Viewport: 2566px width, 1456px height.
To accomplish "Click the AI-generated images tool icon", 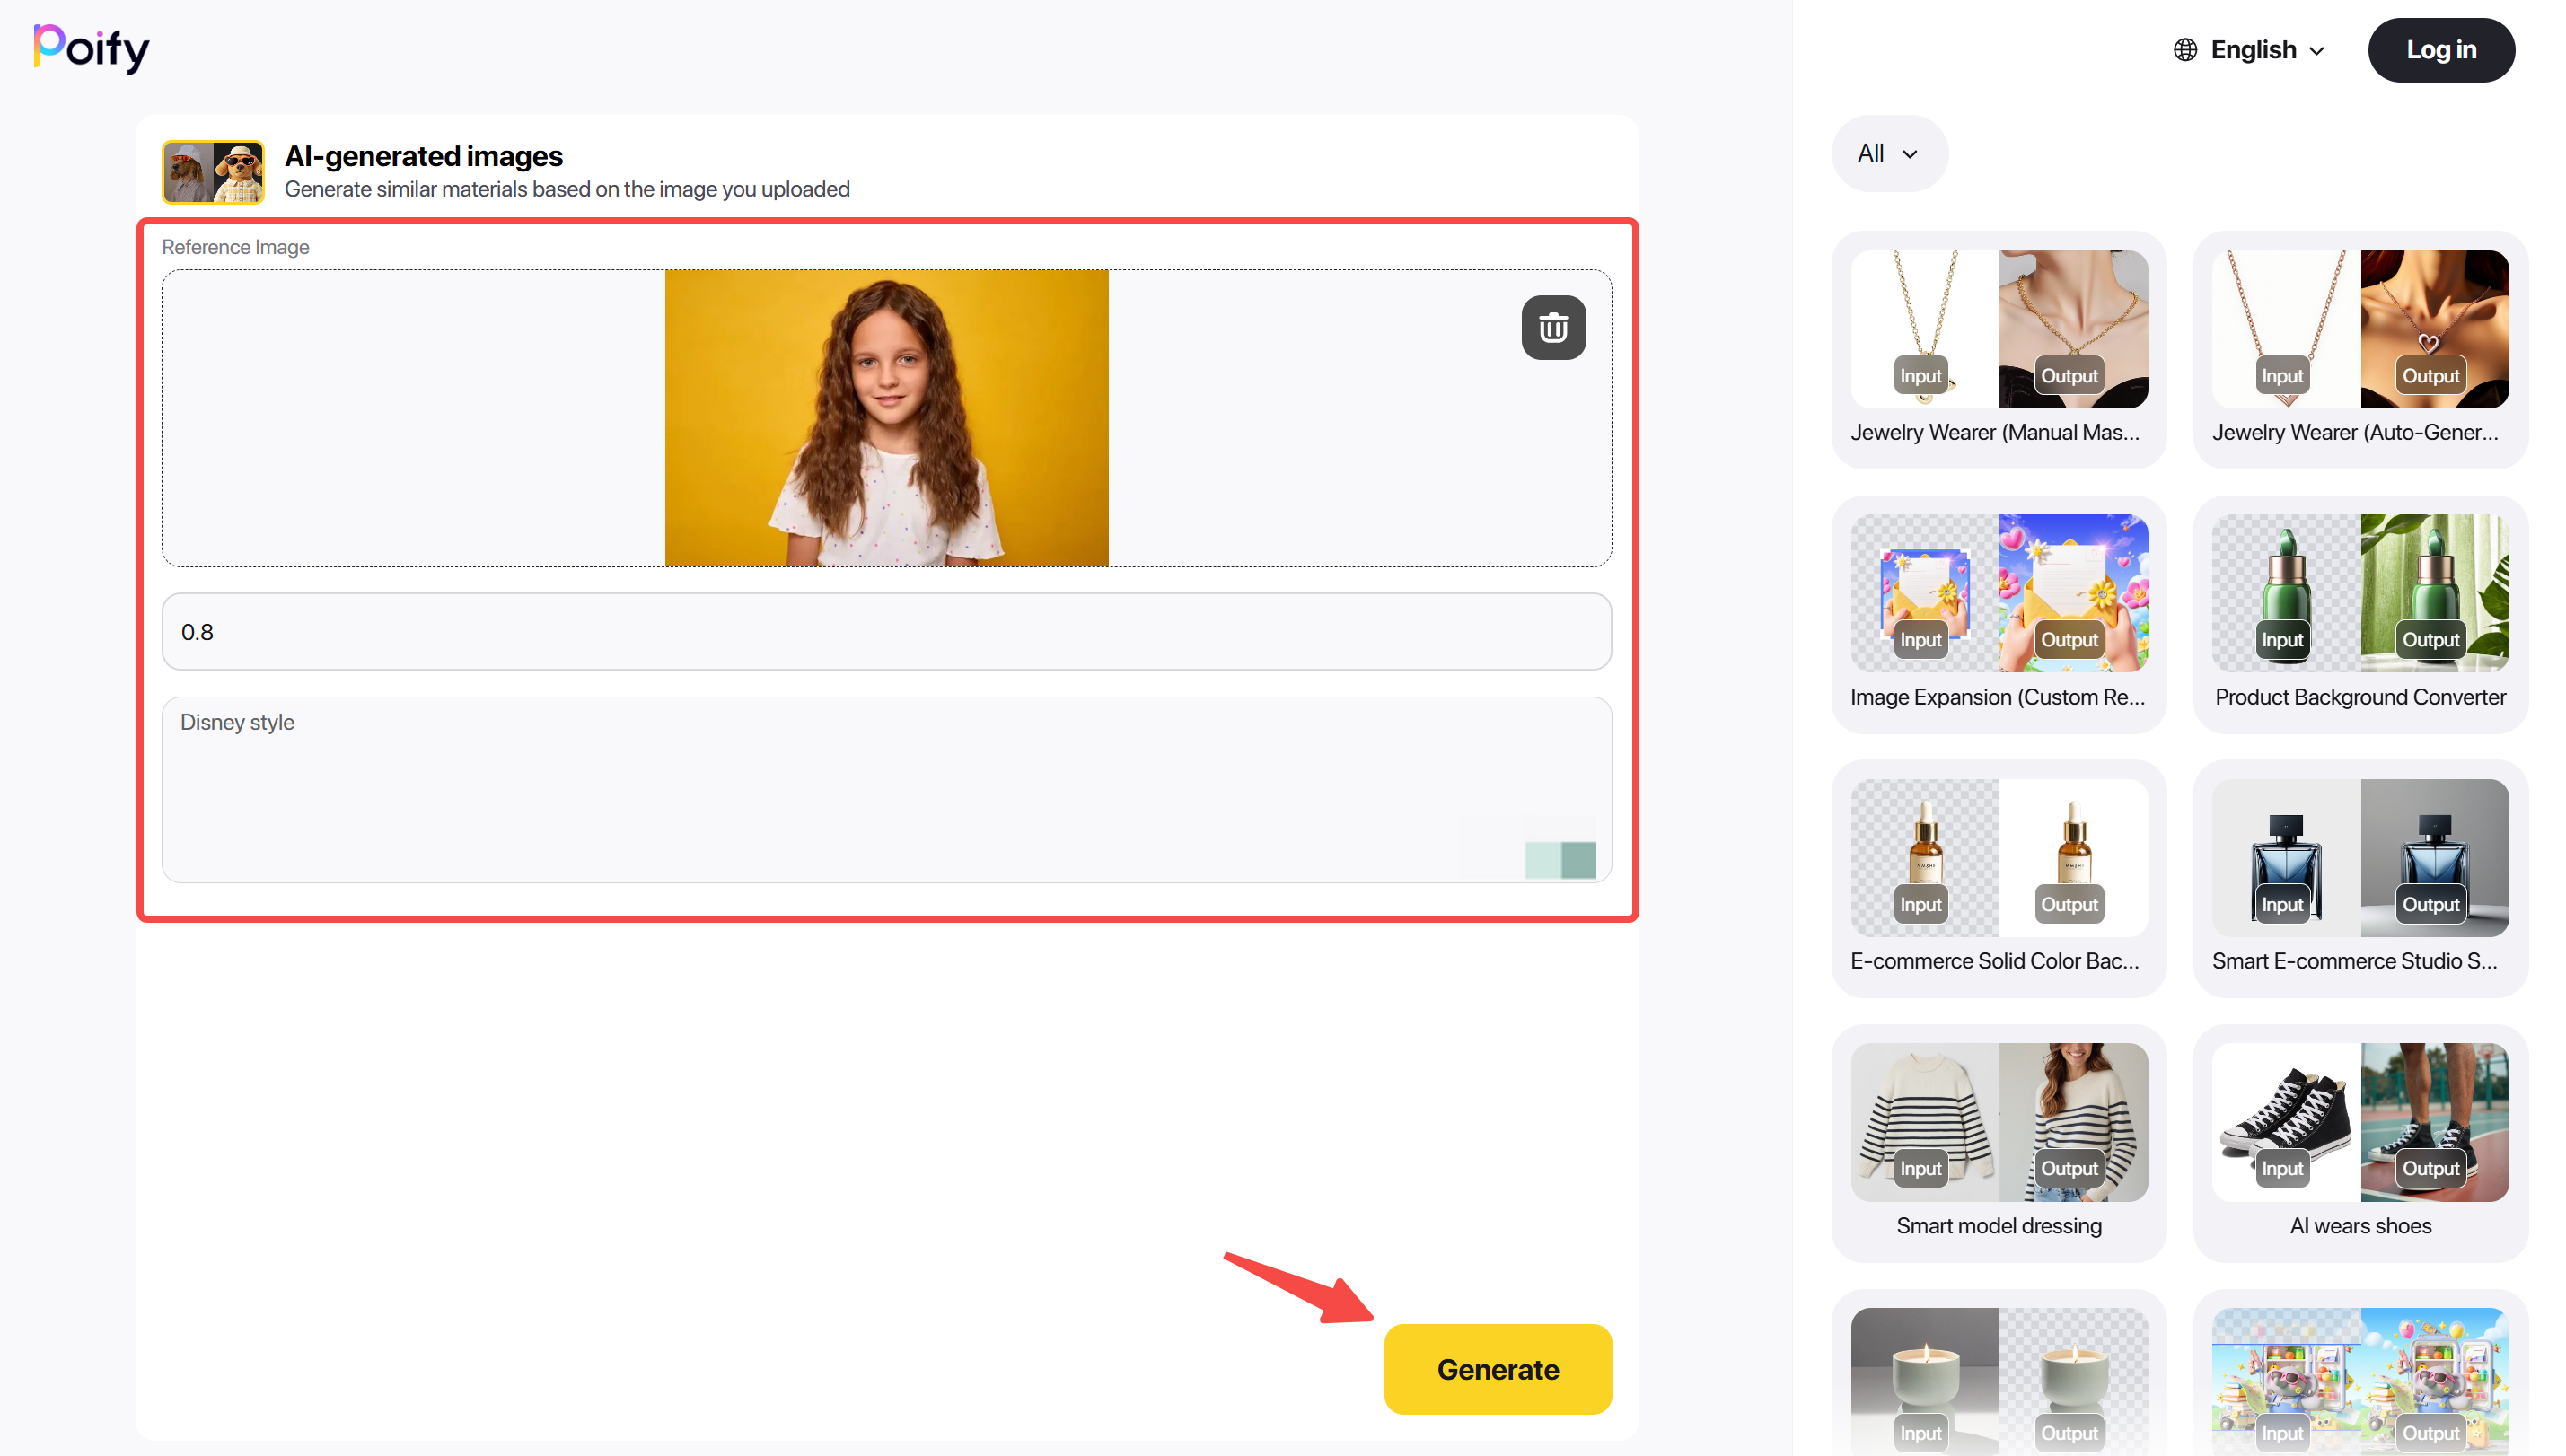I will [x=213, y=172].
